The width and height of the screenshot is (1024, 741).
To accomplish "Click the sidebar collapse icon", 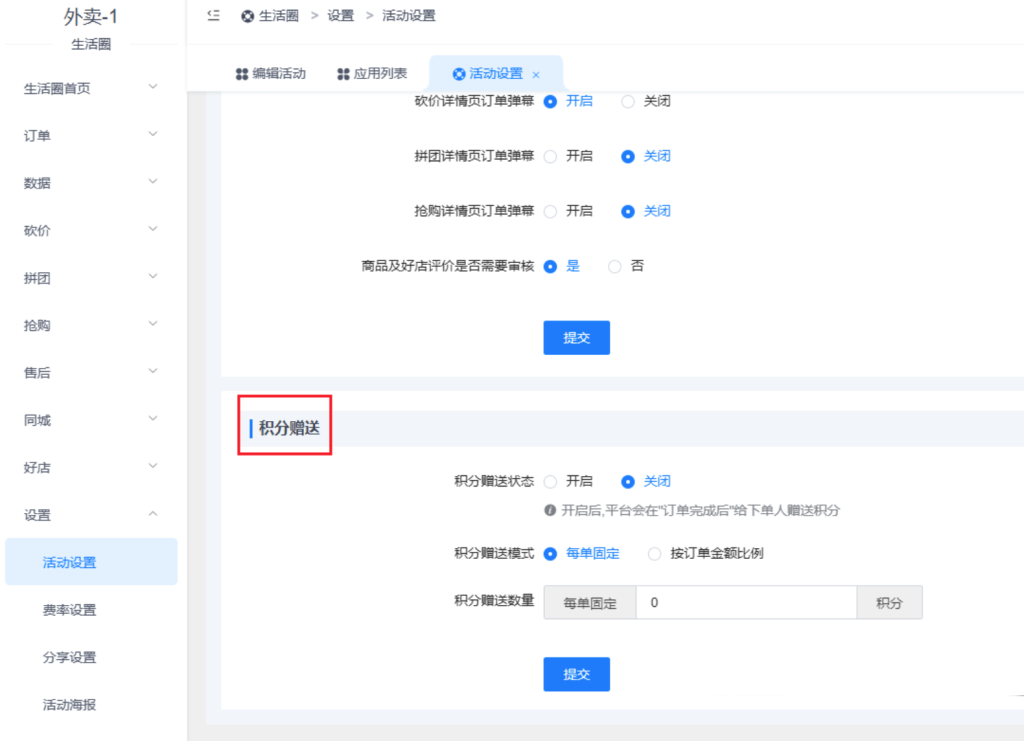I will pyautogui.click(x=213, y=16).
